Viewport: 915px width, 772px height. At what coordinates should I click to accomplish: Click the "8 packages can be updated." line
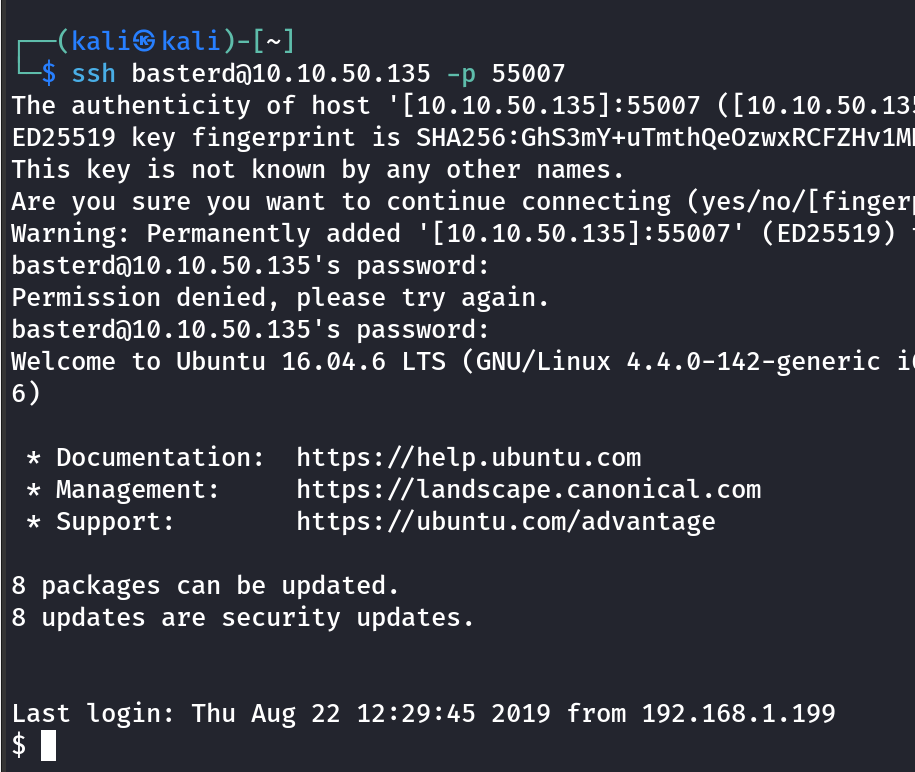[205, 586]
